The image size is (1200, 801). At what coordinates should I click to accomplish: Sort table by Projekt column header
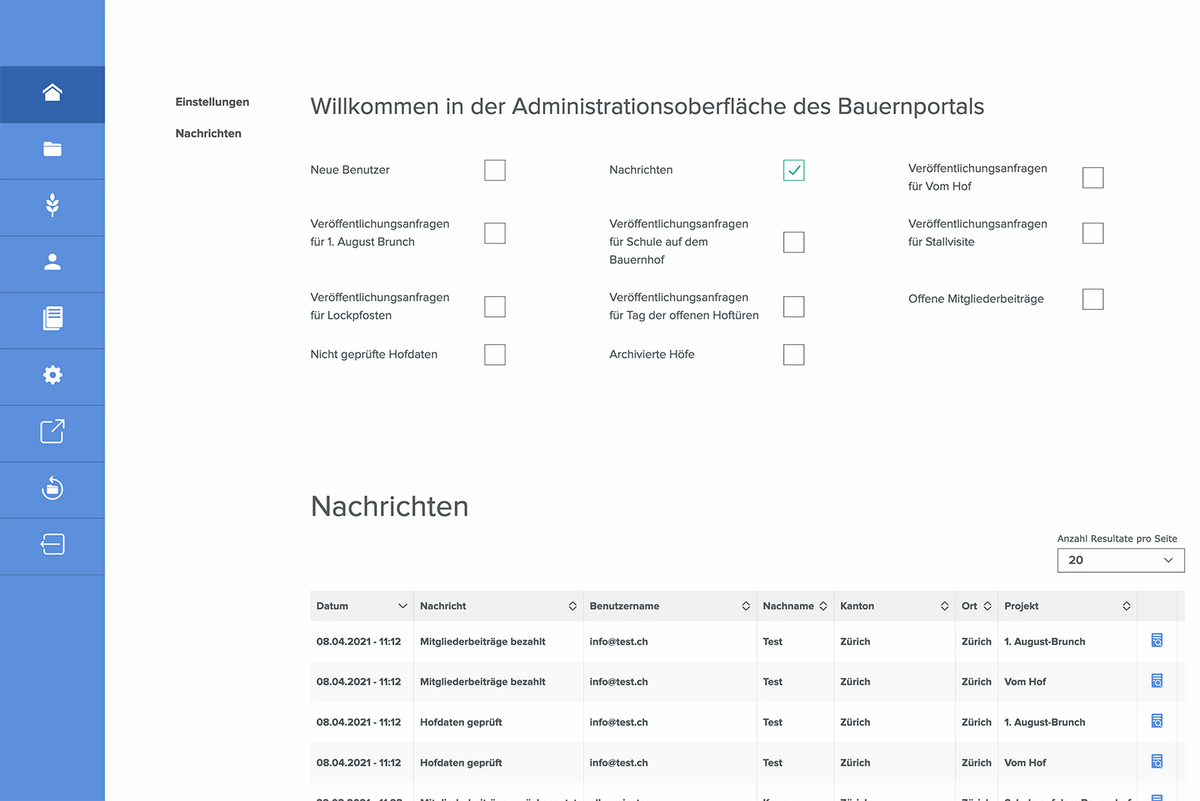tap(1068, 606)
